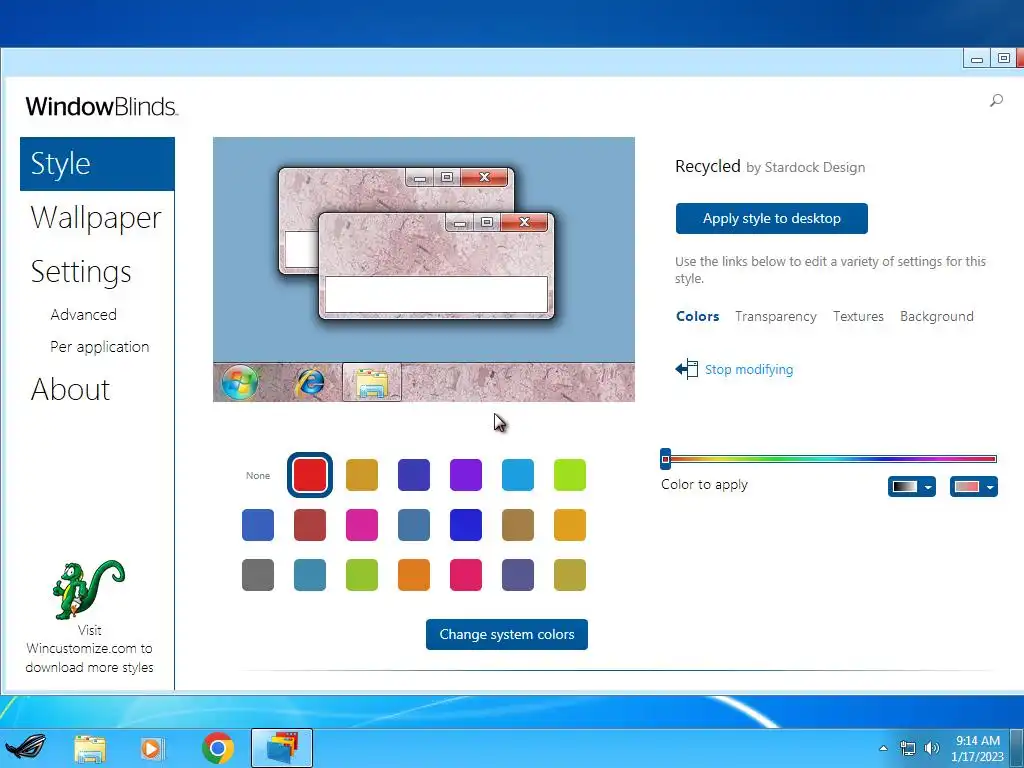Select the golden tan swatch in first row

362,475
